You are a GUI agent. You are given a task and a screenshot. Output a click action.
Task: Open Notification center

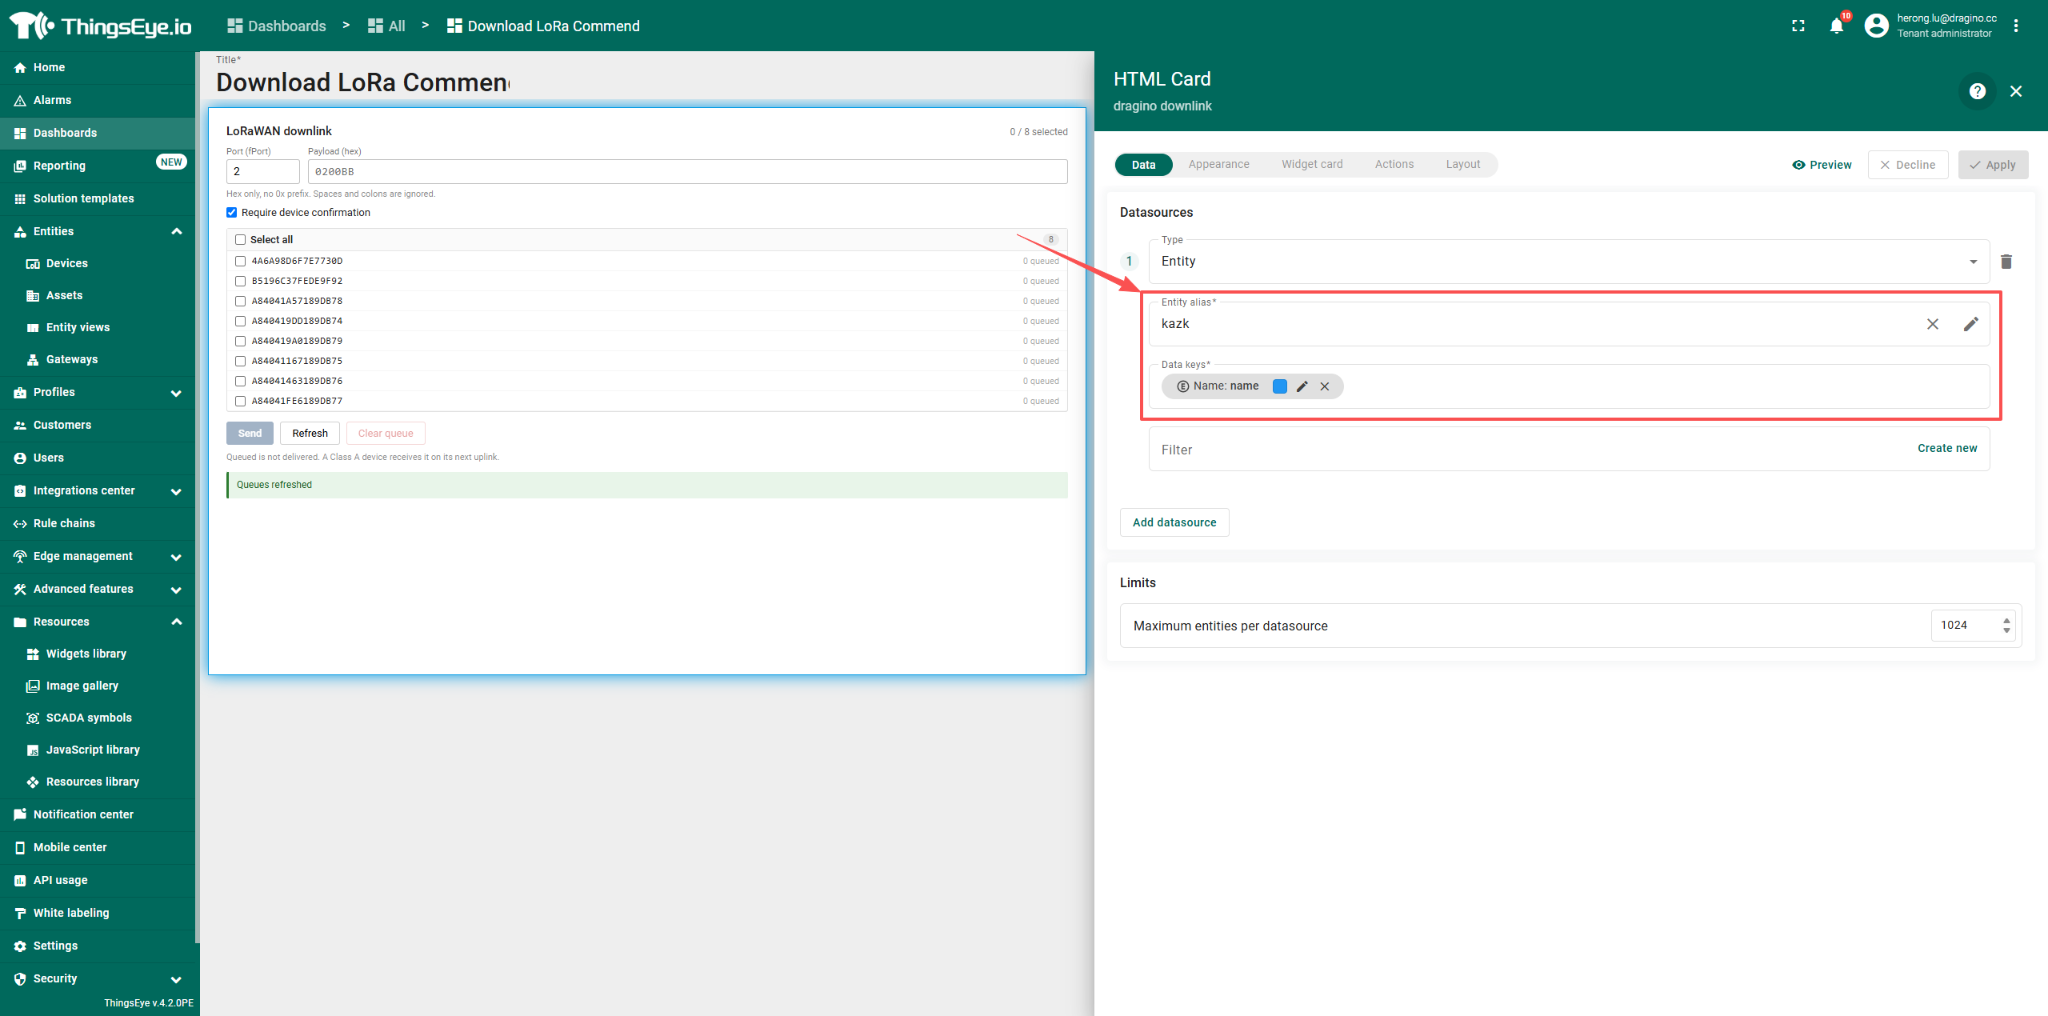97,814
